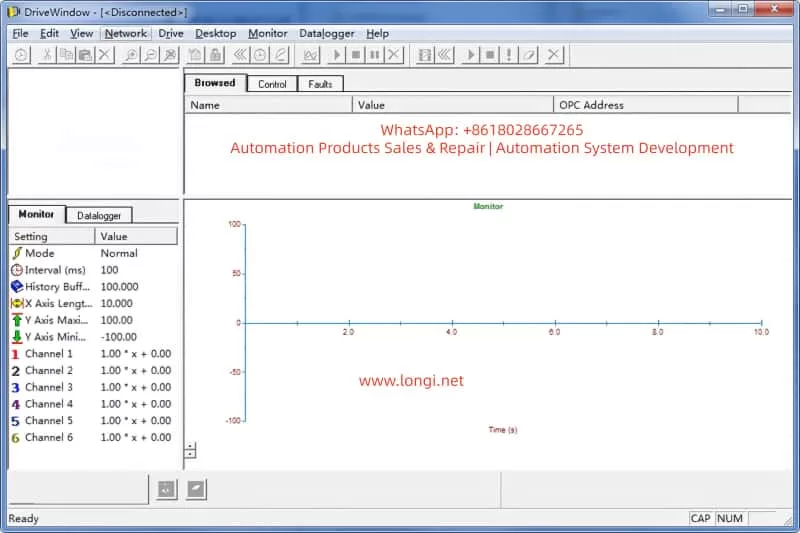Image resolution: width=800 pixels, height=533 pixels.
Task: Switch to the Browsed tab
Action: click(x=215, y=83)
